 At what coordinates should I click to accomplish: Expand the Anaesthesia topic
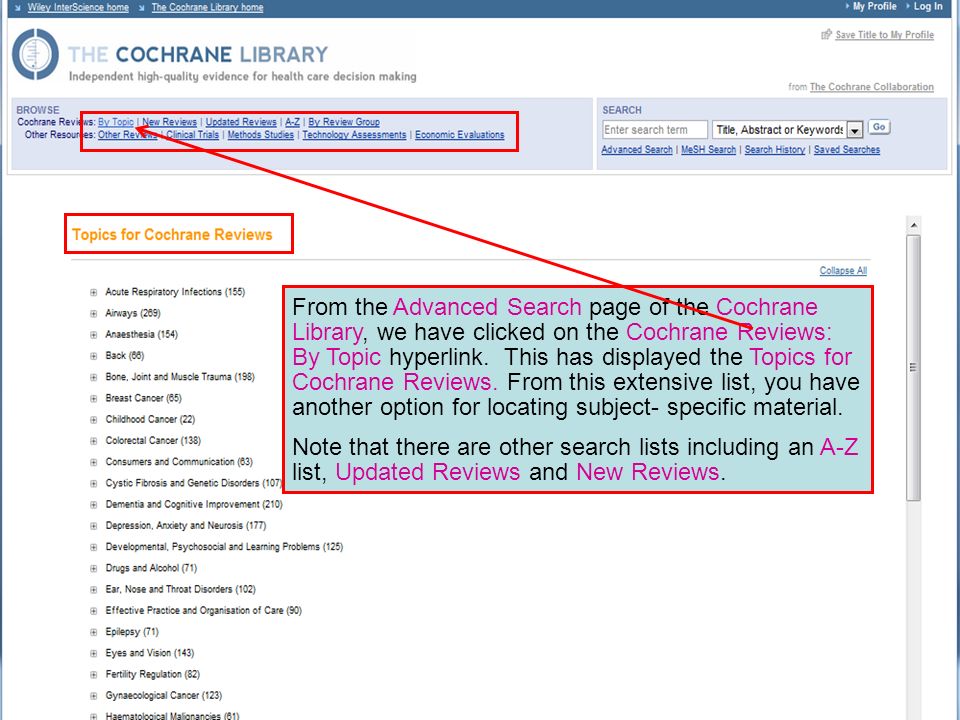(x=94, y=335)
